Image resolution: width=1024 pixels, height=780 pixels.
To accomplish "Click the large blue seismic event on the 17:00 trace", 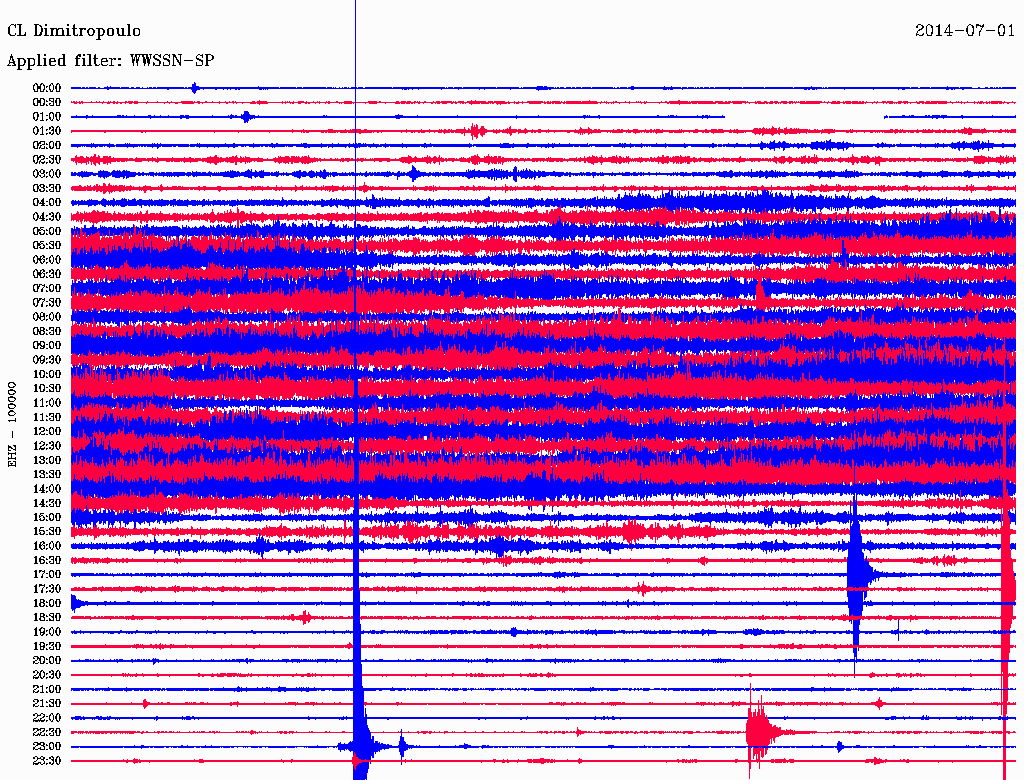I will pos(856,574).
